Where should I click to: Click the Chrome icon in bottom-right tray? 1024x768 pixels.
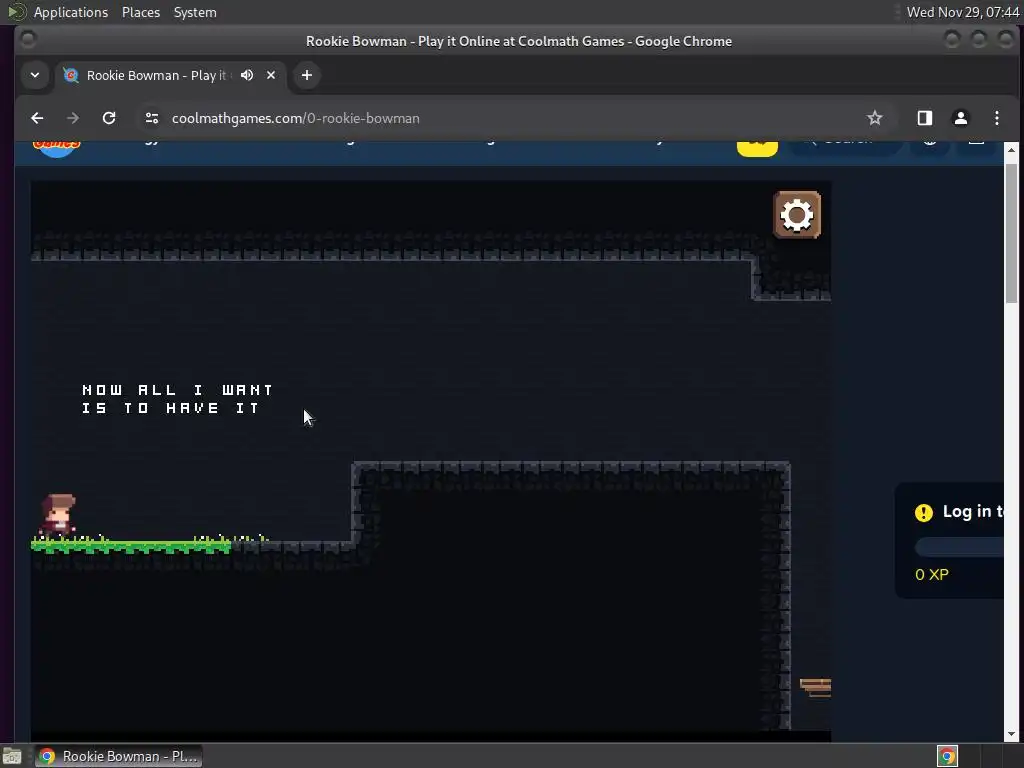947,756
